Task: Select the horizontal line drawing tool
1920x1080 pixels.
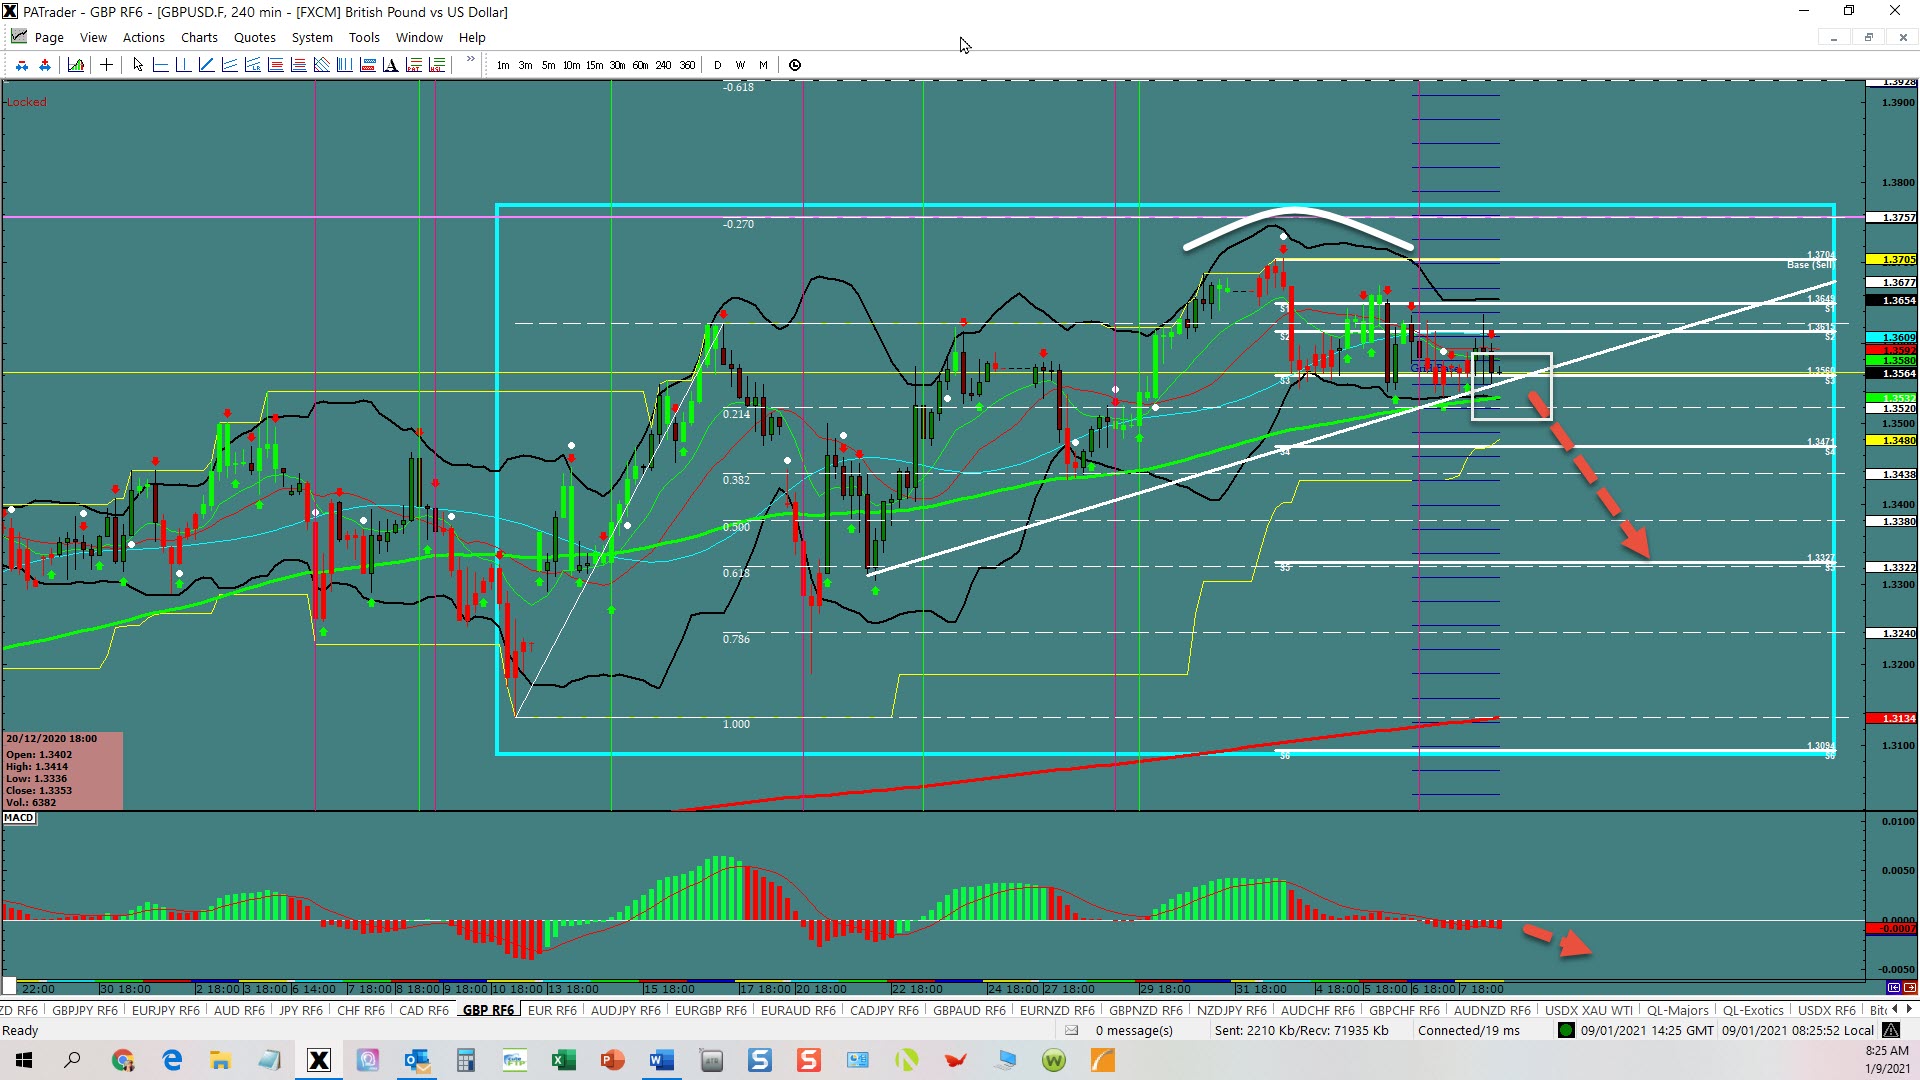Action: pyautogui.click(x=161, y=65)
